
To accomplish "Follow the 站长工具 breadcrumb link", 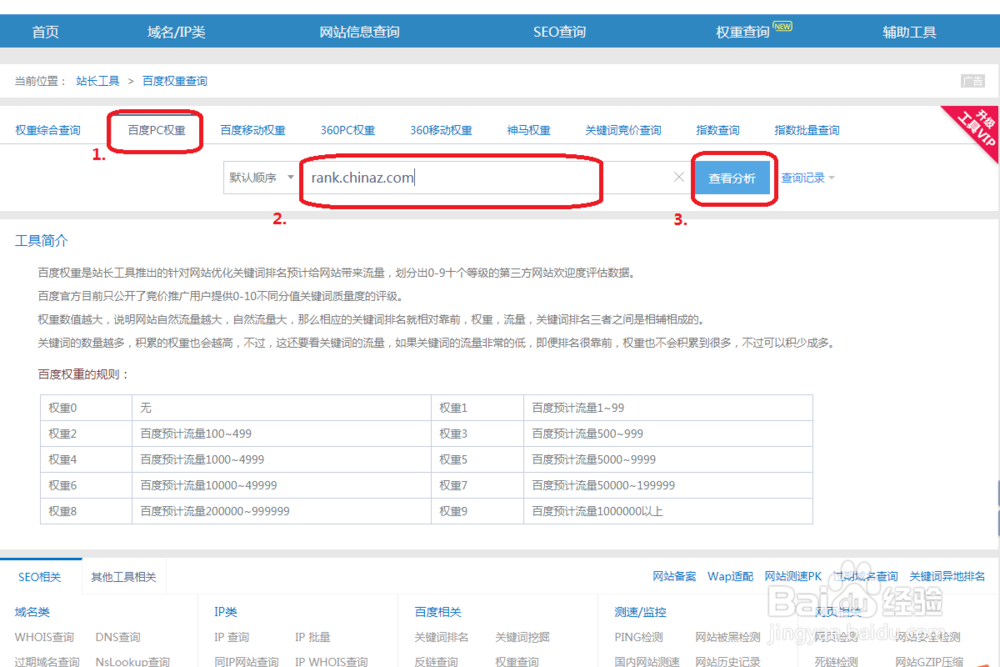I will 98,81.
